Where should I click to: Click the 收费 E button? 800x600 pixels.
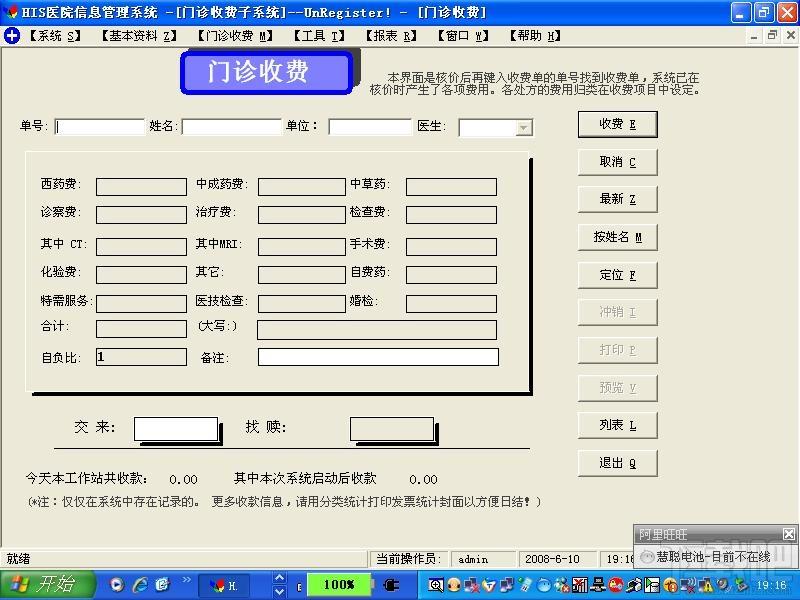[x=617, y=124]
